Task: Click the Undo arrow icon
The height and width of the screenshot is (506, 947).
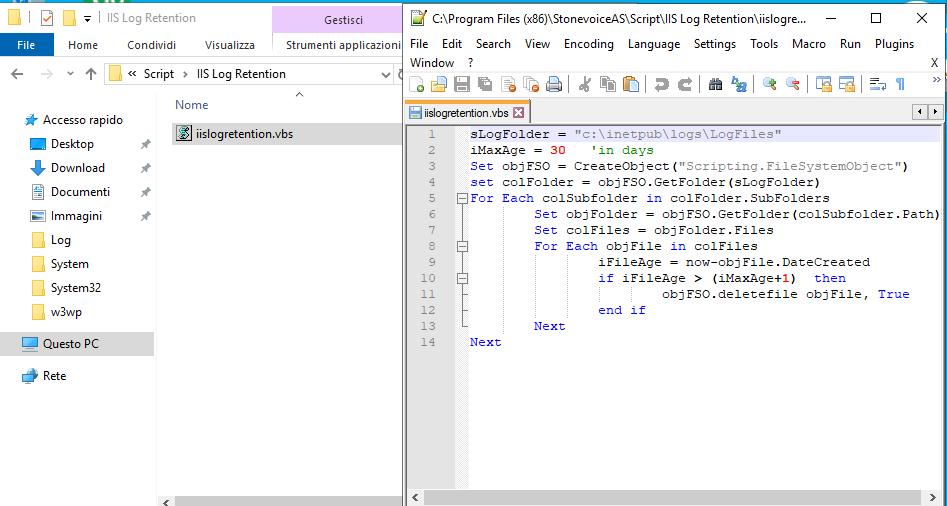Action: [662, 85]
